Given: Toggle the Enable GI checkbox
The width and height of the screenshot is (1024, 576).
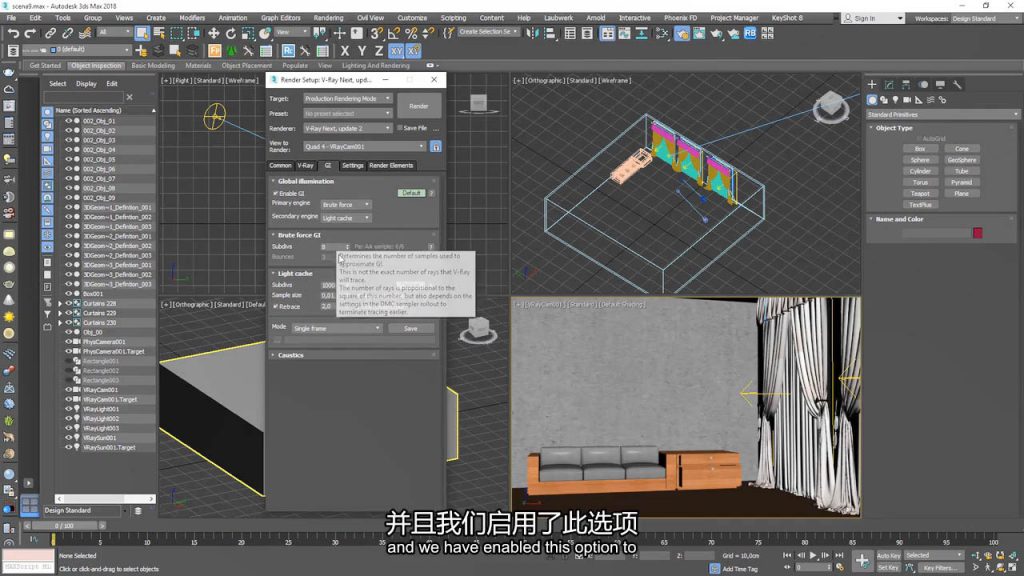Looking at the screenshot, I should click(x=275, y=193).
